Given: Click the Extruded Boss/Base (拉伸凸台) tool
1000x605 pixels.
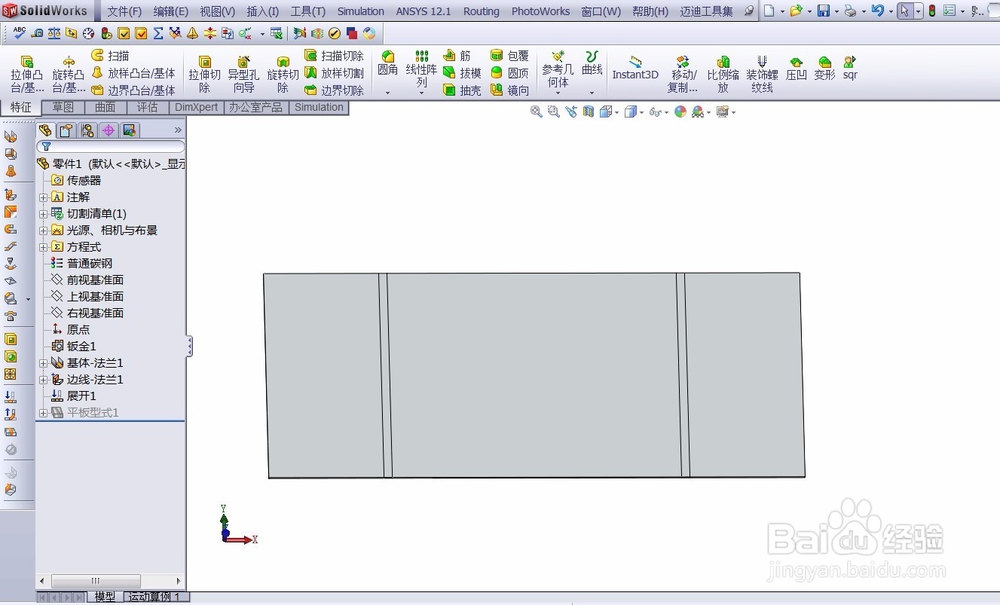Looking at the screenshot, I should 26,74.
